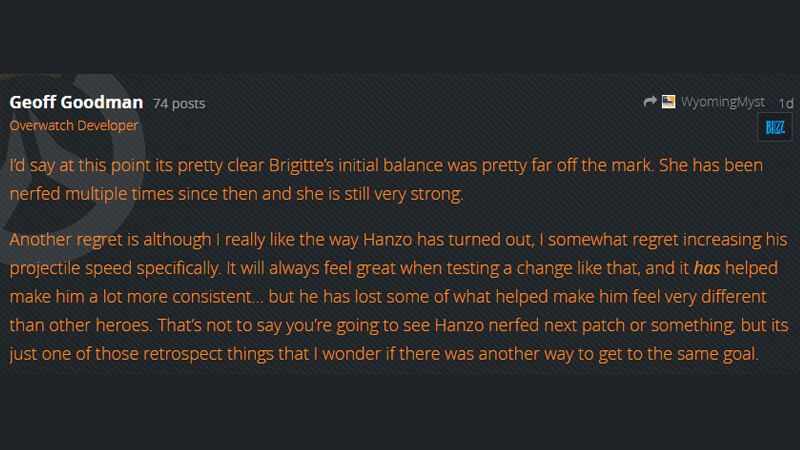Screen dimensions: 800x450
Task: Click the 74 posts count
Action: click(179, 104)
